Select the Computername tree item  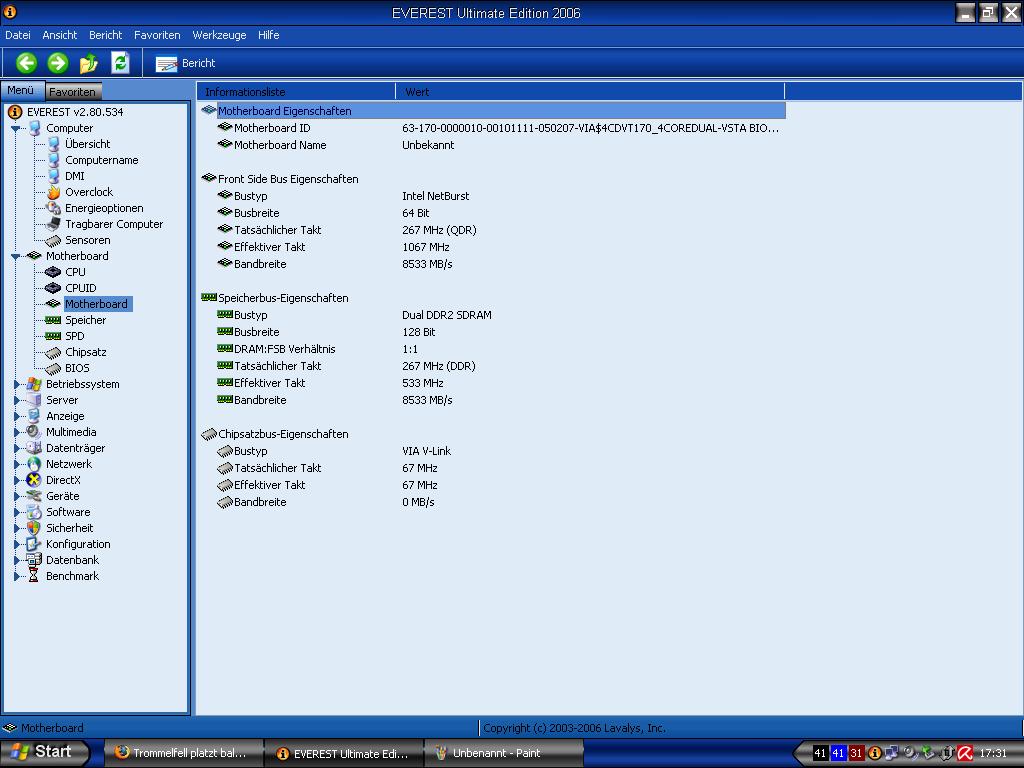pyautogui.click(x=102, y=160)
